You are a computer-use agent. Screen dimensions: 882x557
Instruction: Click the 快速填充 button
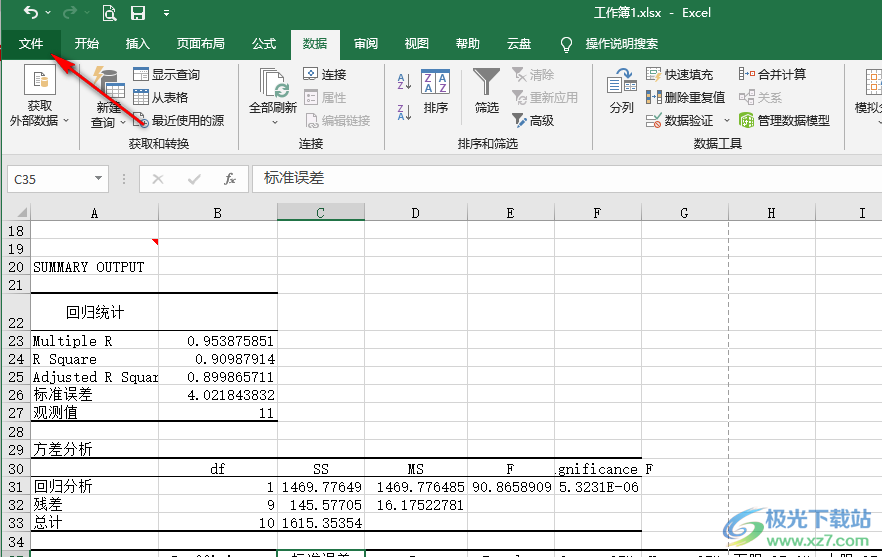680,74
